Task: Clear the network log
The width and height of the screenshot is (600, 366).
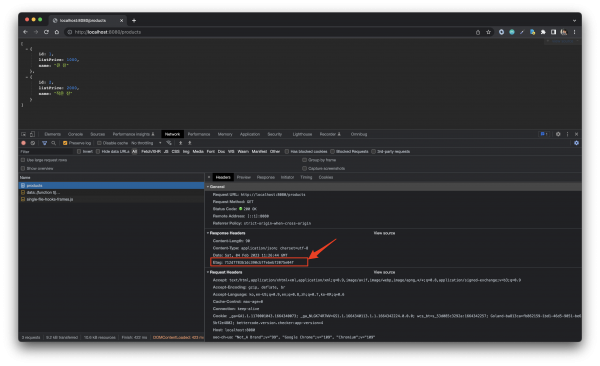Action: (x=33, y=143)
